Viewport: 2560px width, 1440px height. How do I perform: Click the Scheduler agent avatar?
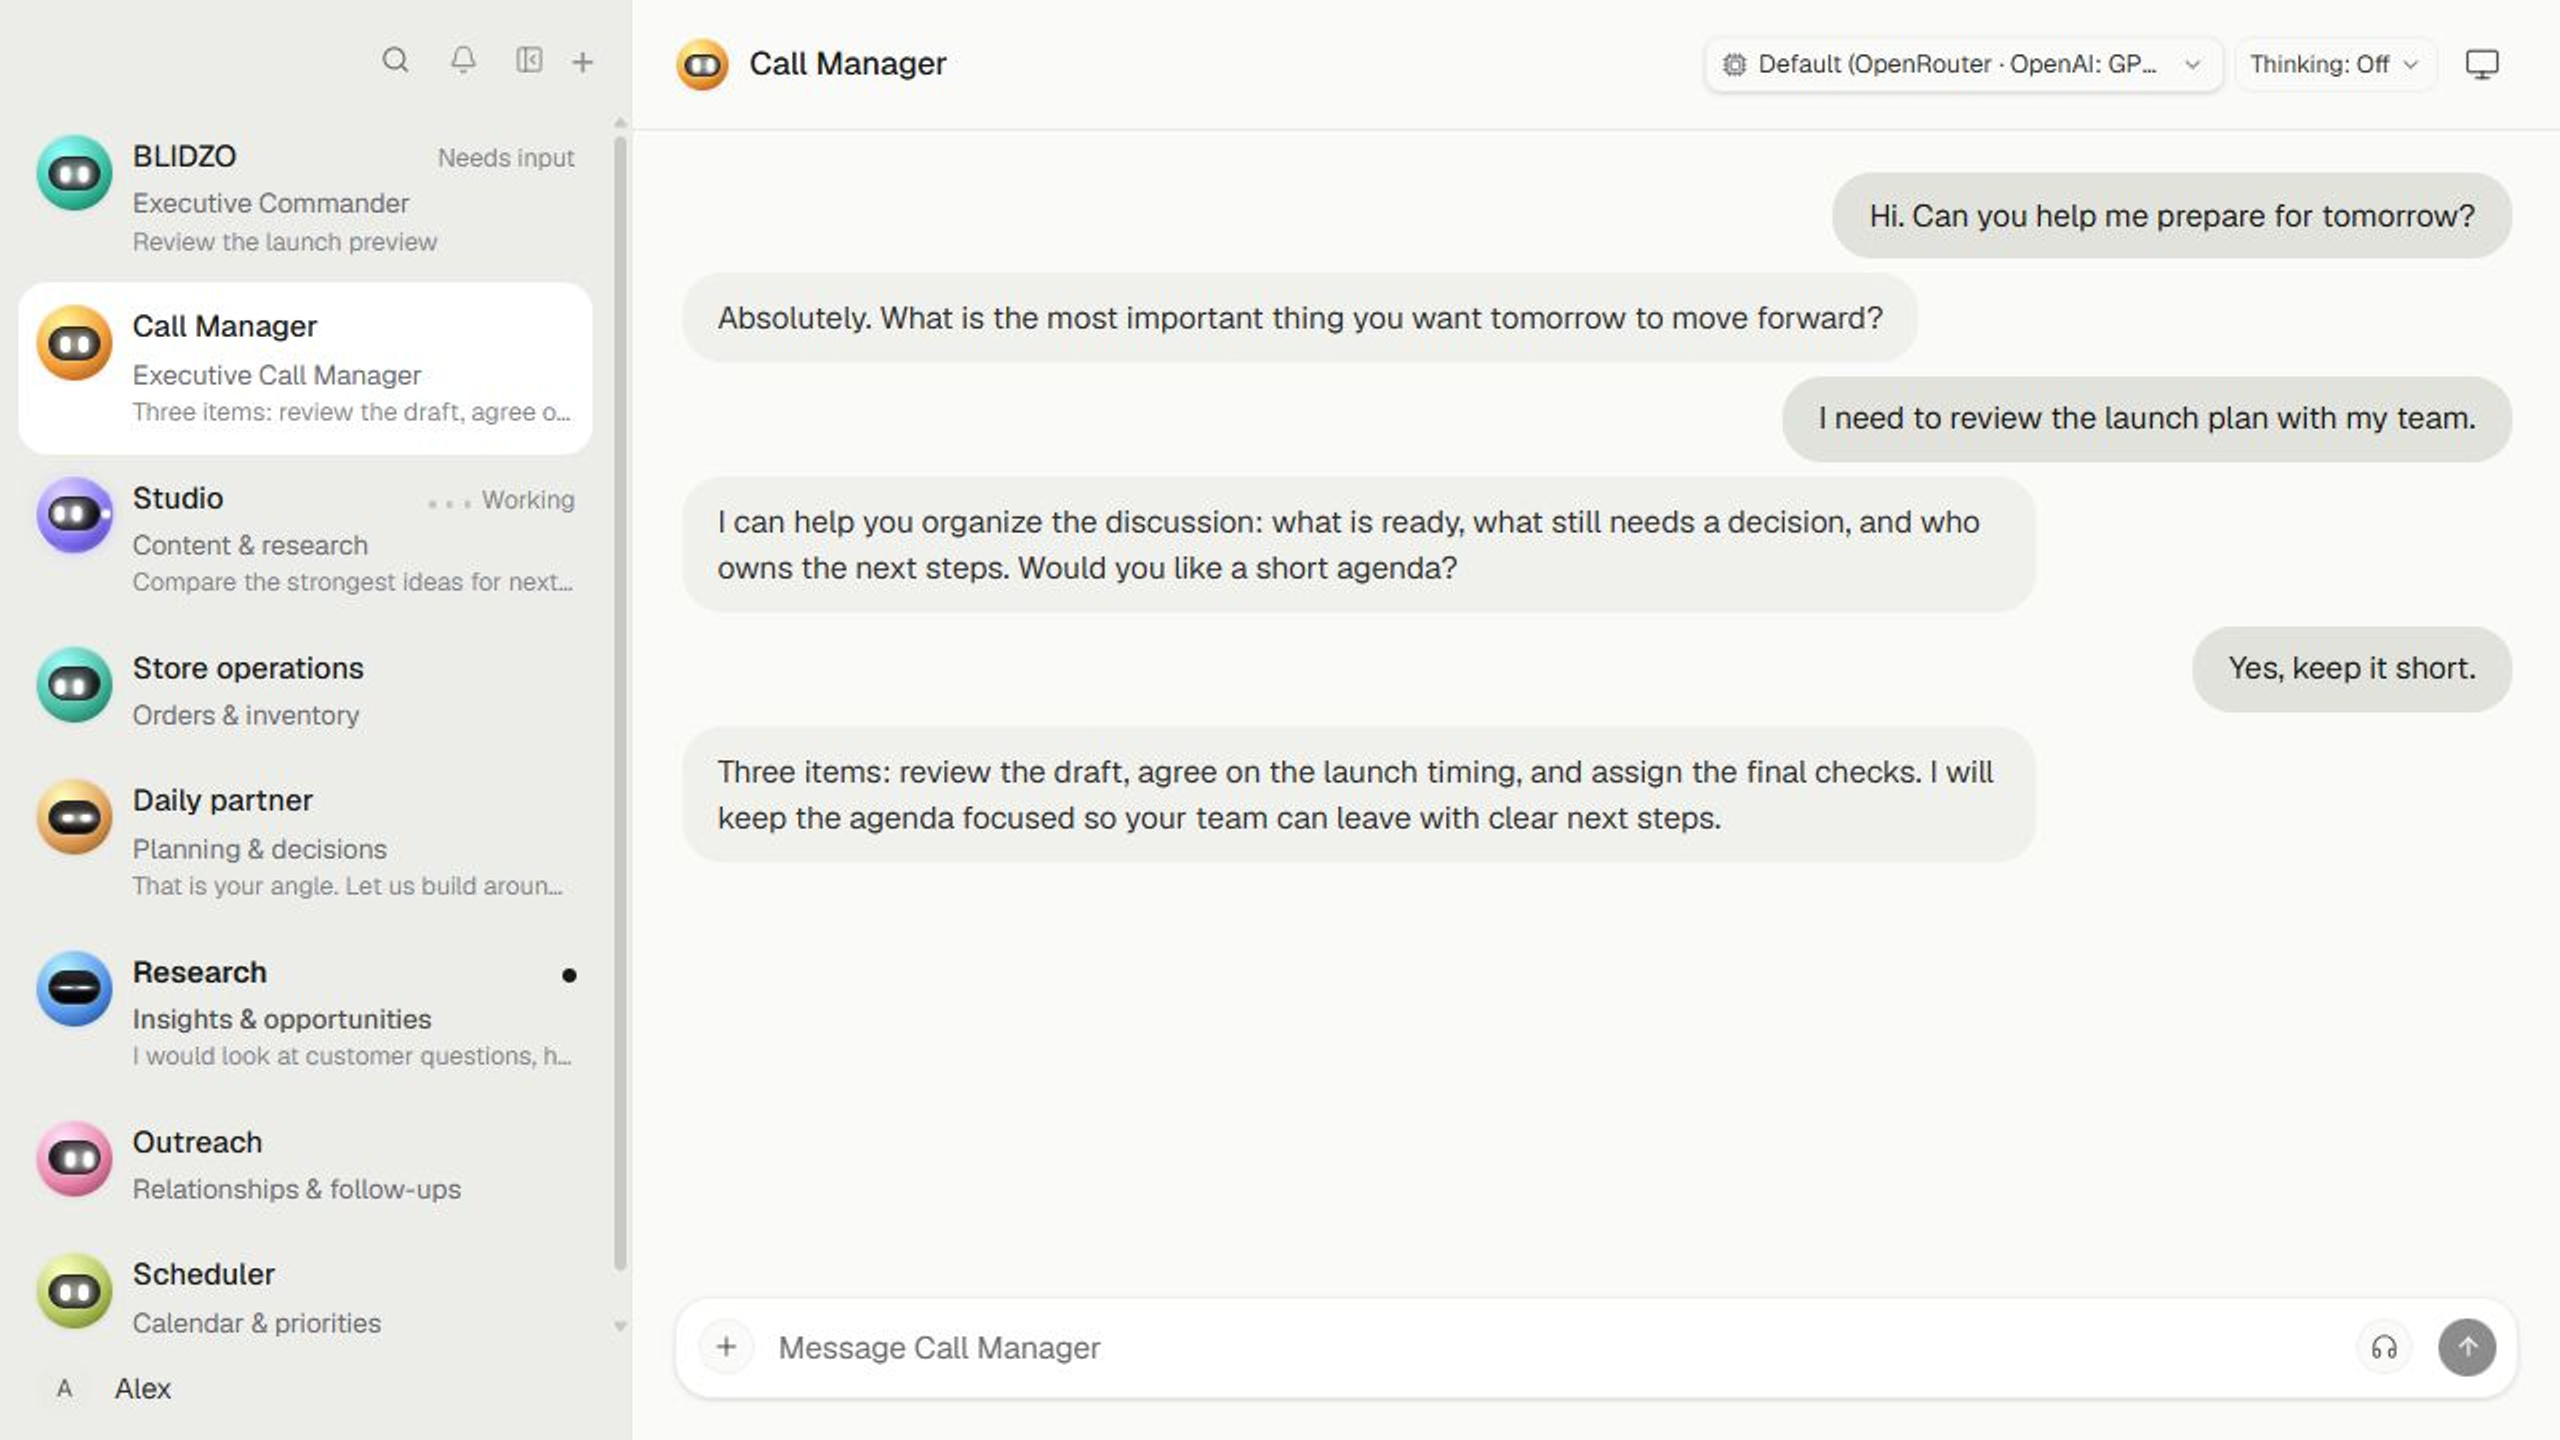point(74,1291)
